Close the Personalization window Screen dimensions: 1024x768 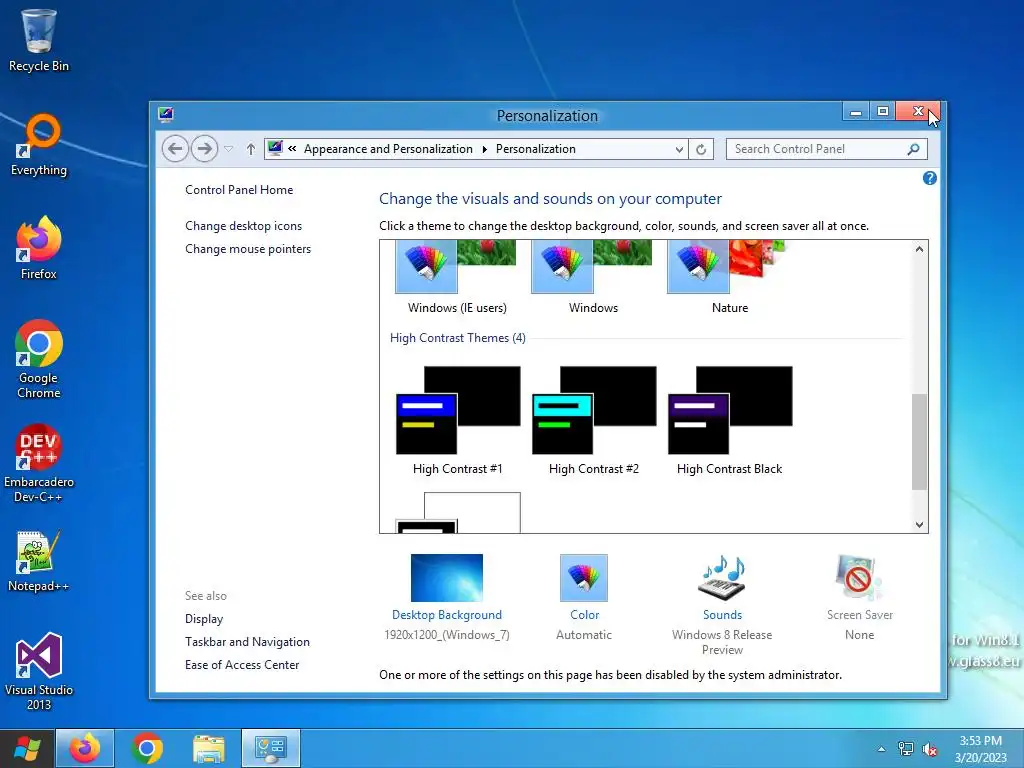[918, 112]
